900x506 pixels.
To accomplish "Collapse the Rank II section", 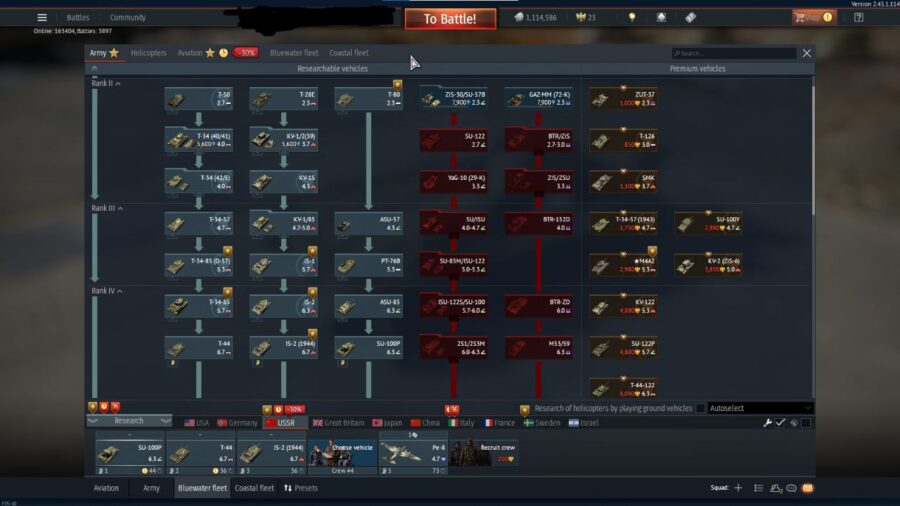I will [106, 83].
